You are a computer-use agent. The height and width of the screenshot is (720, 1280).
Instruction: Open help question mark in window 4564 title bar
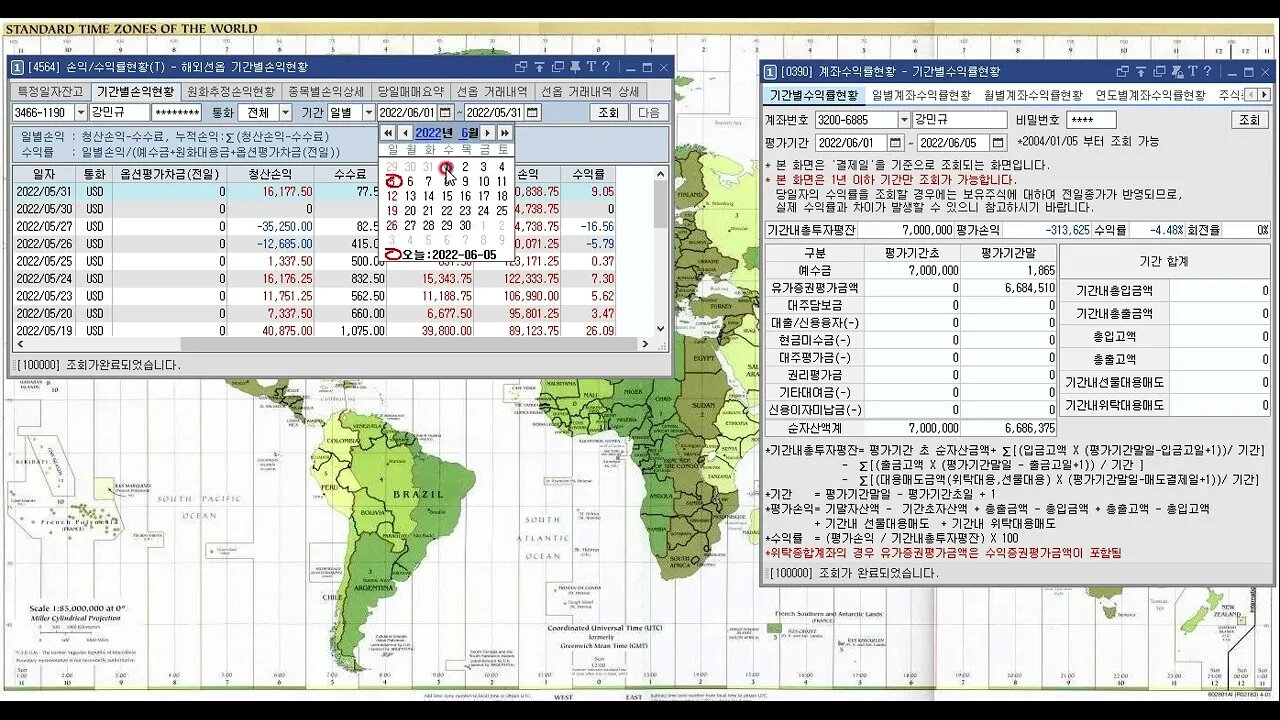607,67
